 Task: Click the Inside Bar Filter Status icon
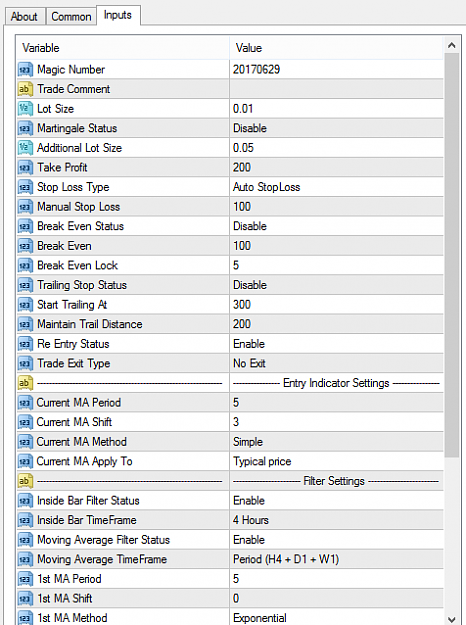tap(25, 501)
